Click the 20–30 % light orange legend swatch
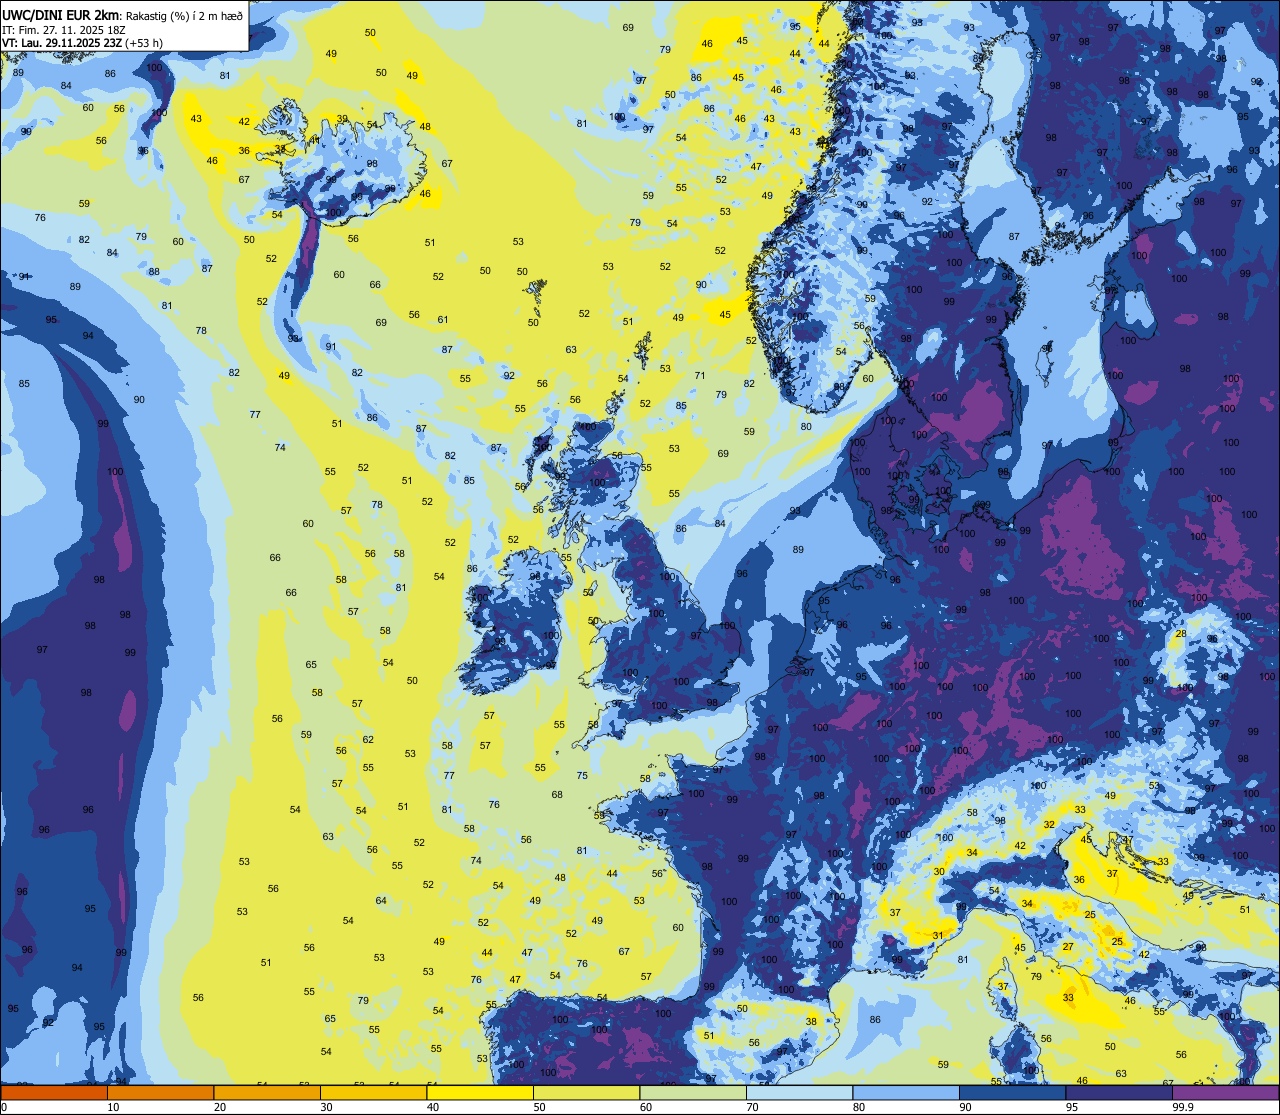This screenshot has height=1115, width=1280. coord(267,1093)
